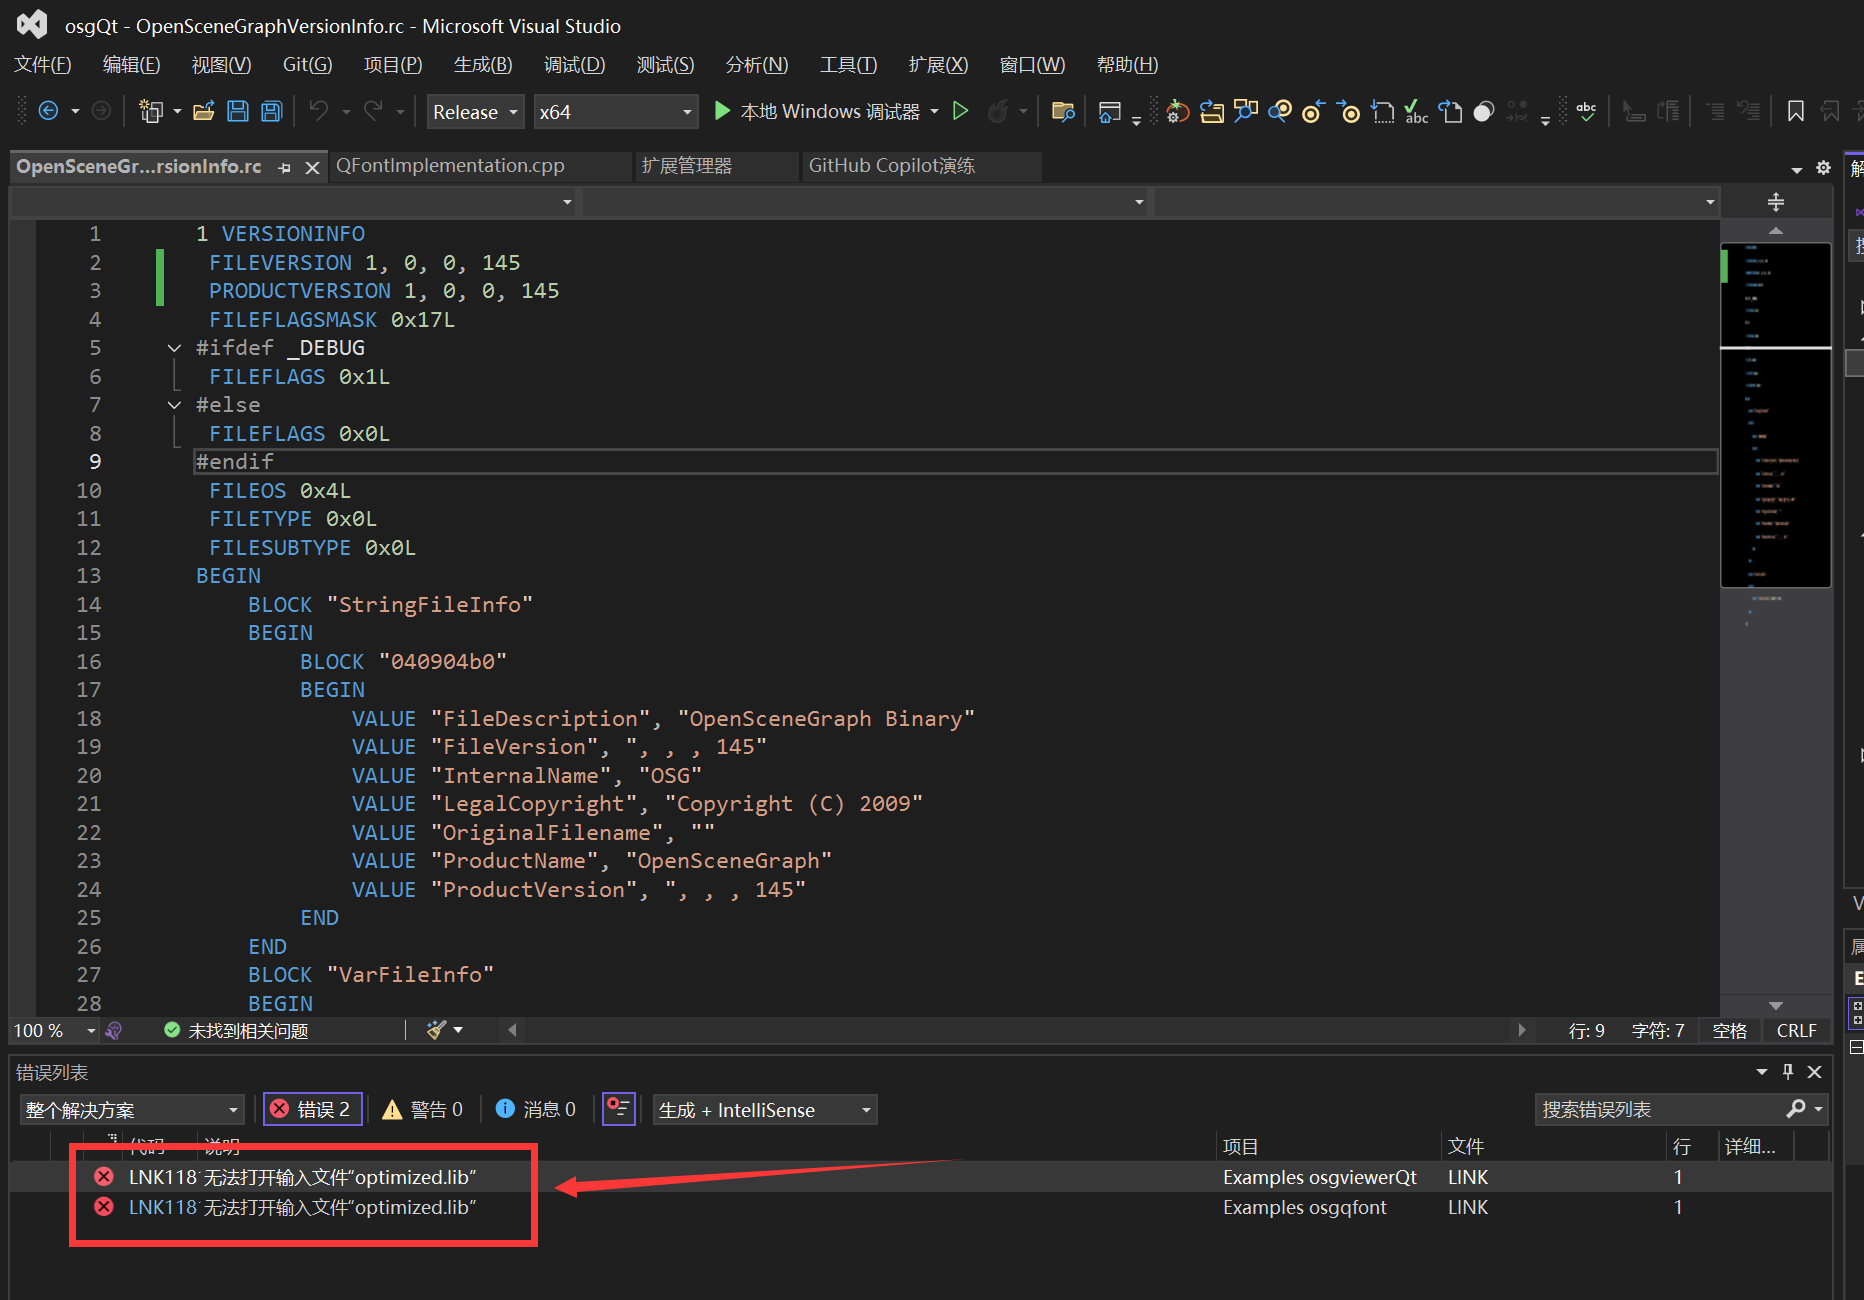Open the entire solution scope dropdown
Image resolution: width=1864 pixels, height=1300 pixels.
(x=131, y=1109)
